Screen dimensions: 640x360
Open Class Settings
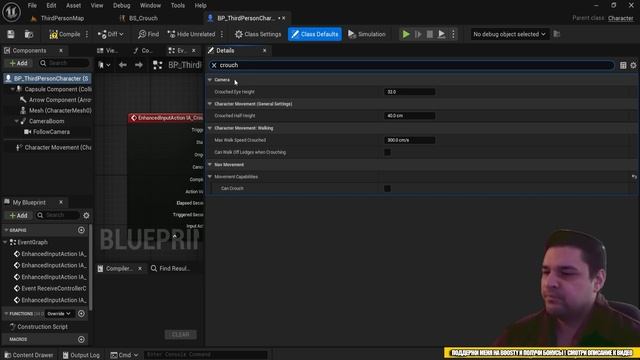[x=258, y=34]
